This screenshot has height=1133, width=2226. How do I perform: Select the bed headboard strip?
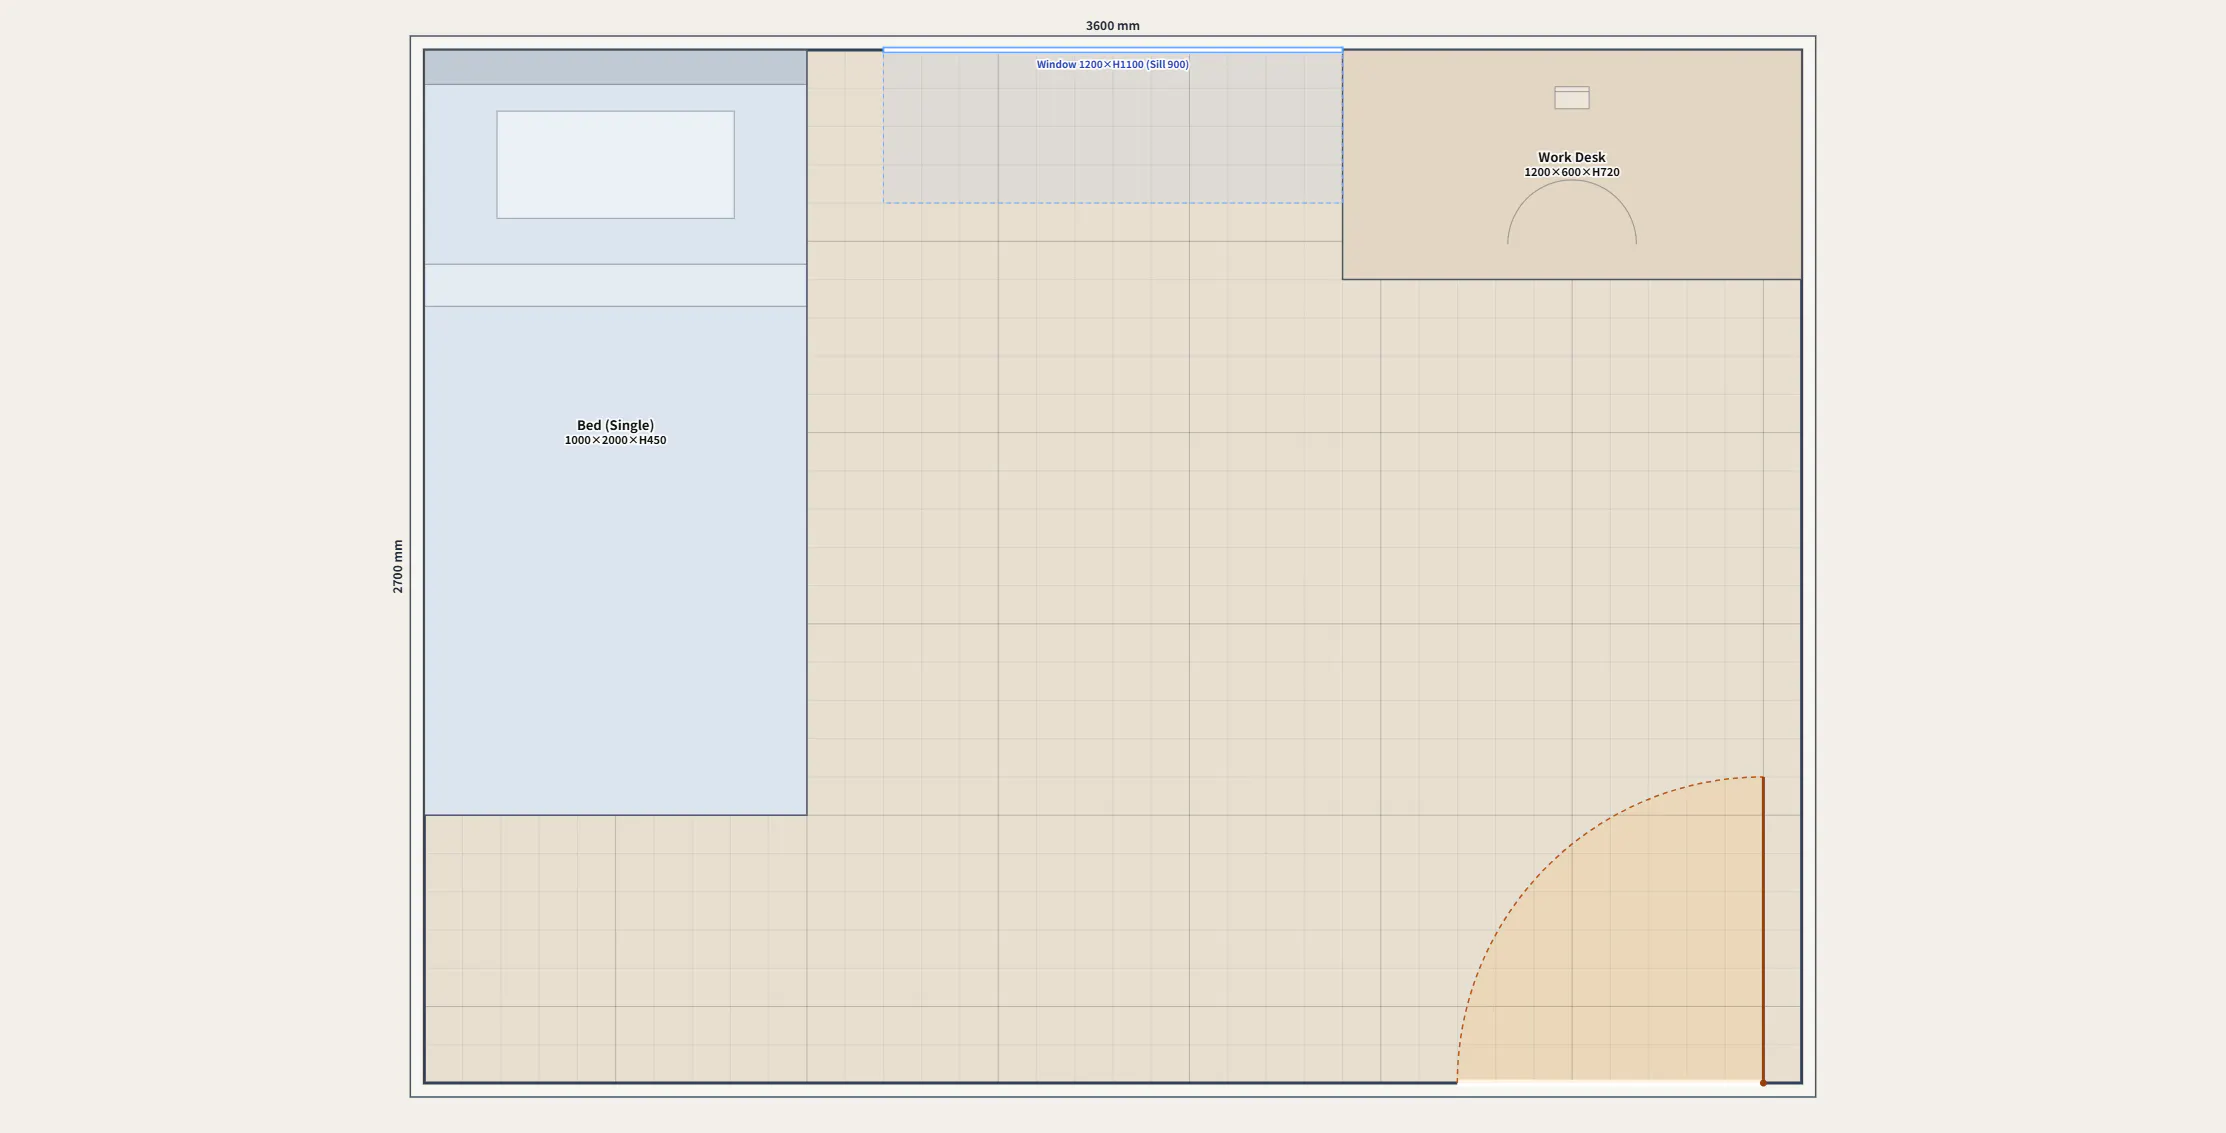(615, 67)
